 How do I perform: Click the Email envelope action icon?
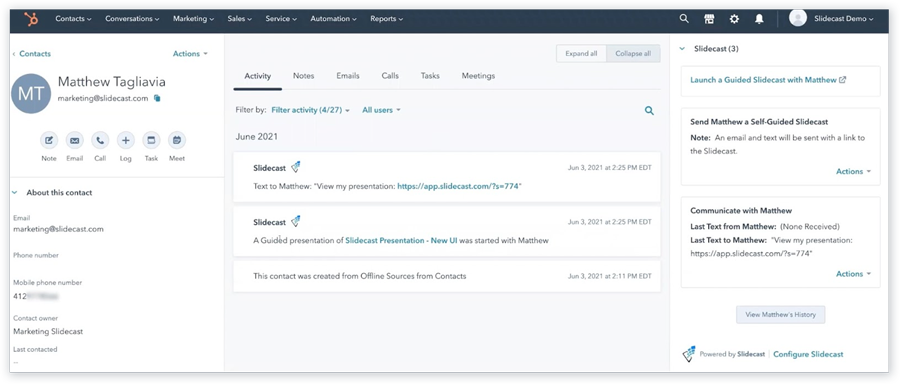(x=75, y=140)
